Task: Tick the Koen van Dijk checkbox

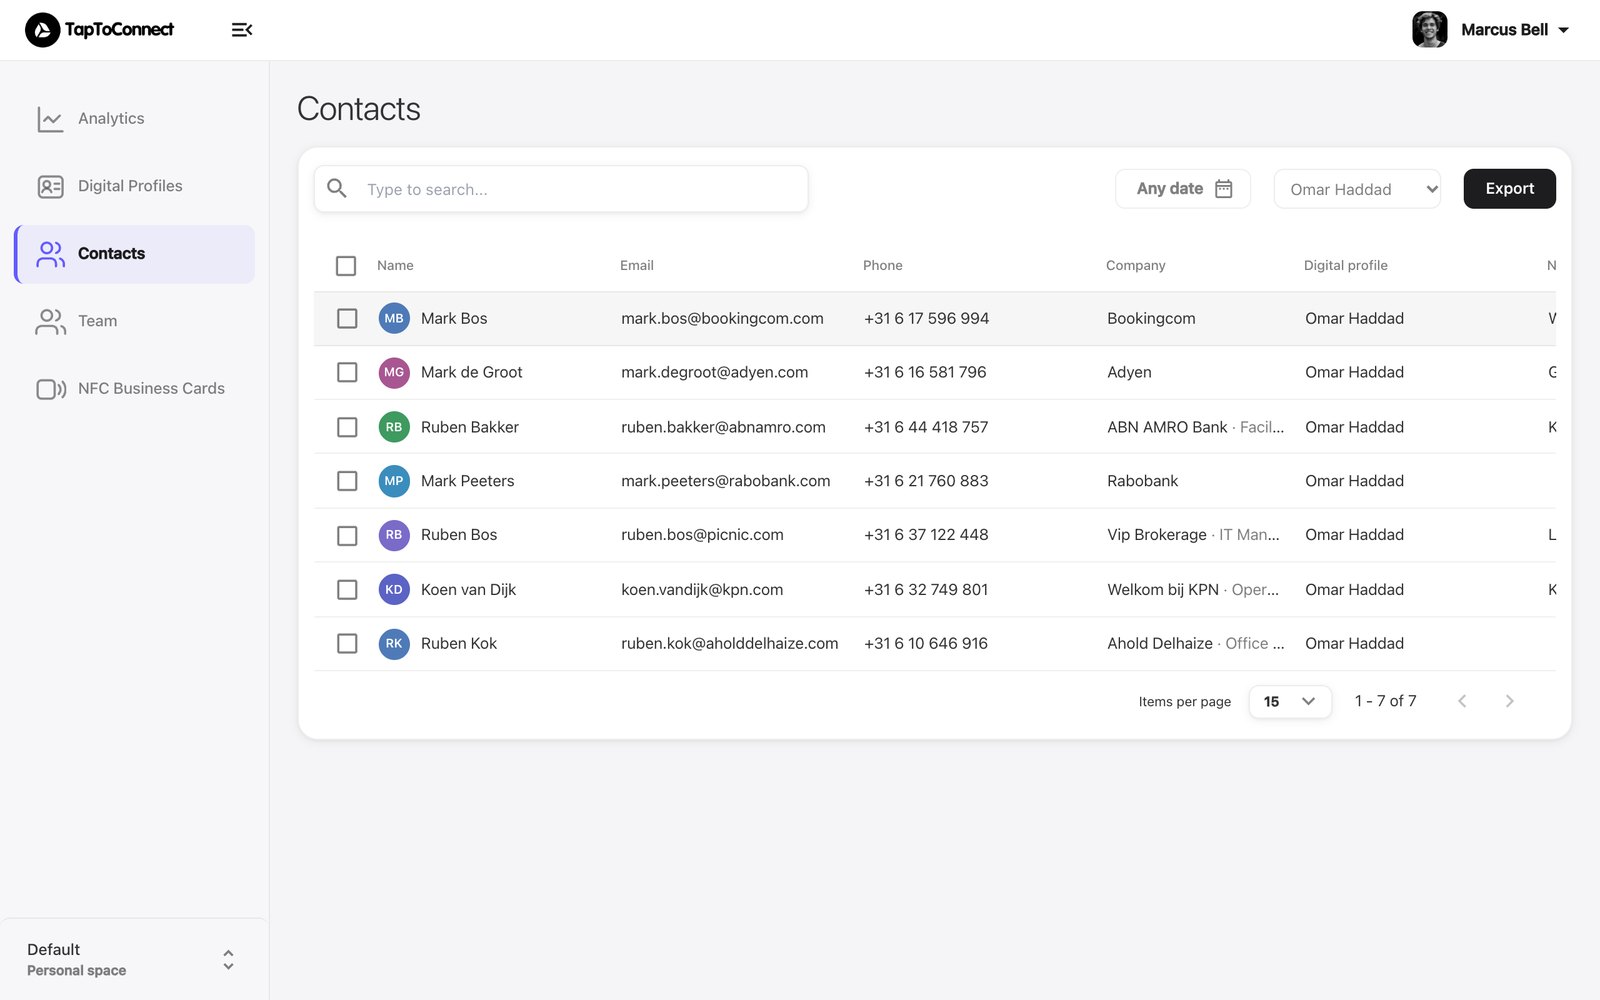Action: click(x=347, y=590)
